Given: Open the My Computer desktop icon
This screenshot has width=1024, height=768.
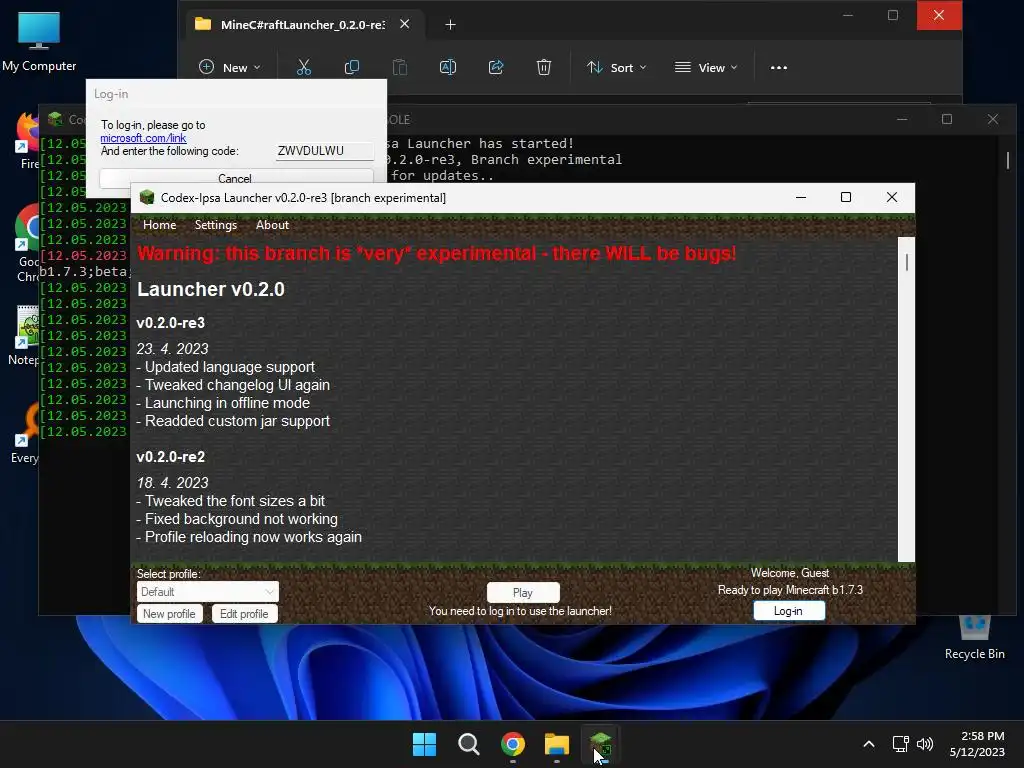Looking at the screenshot, I should pos(39,40).
